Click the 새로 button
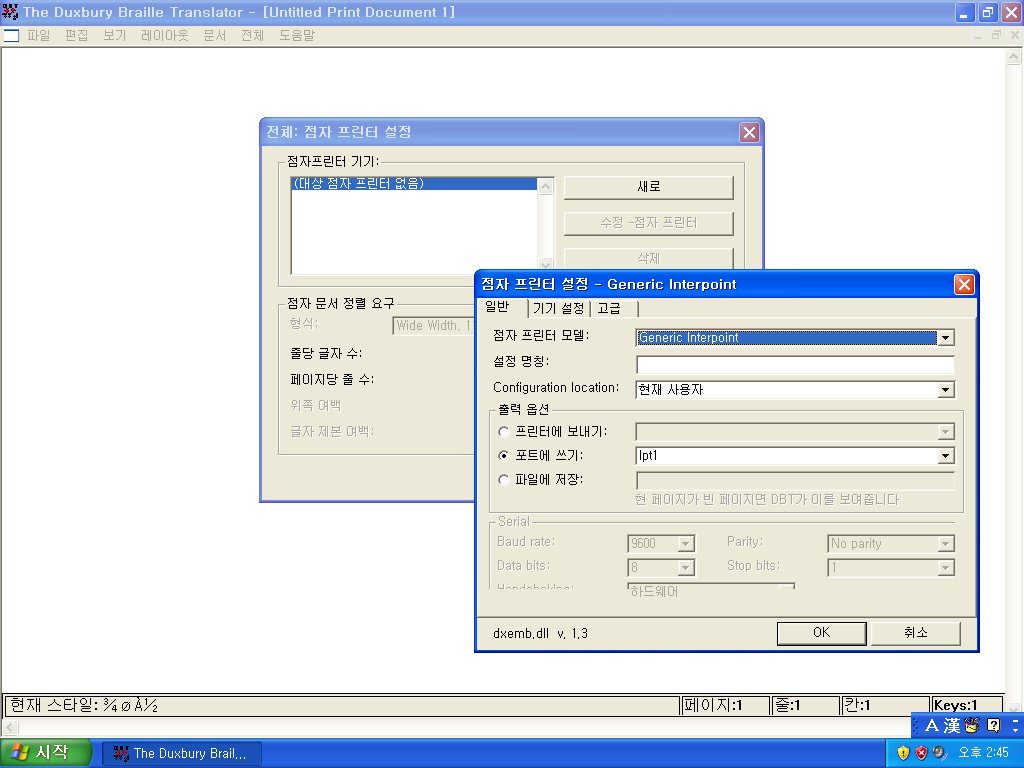 click(x=648, y=187)
